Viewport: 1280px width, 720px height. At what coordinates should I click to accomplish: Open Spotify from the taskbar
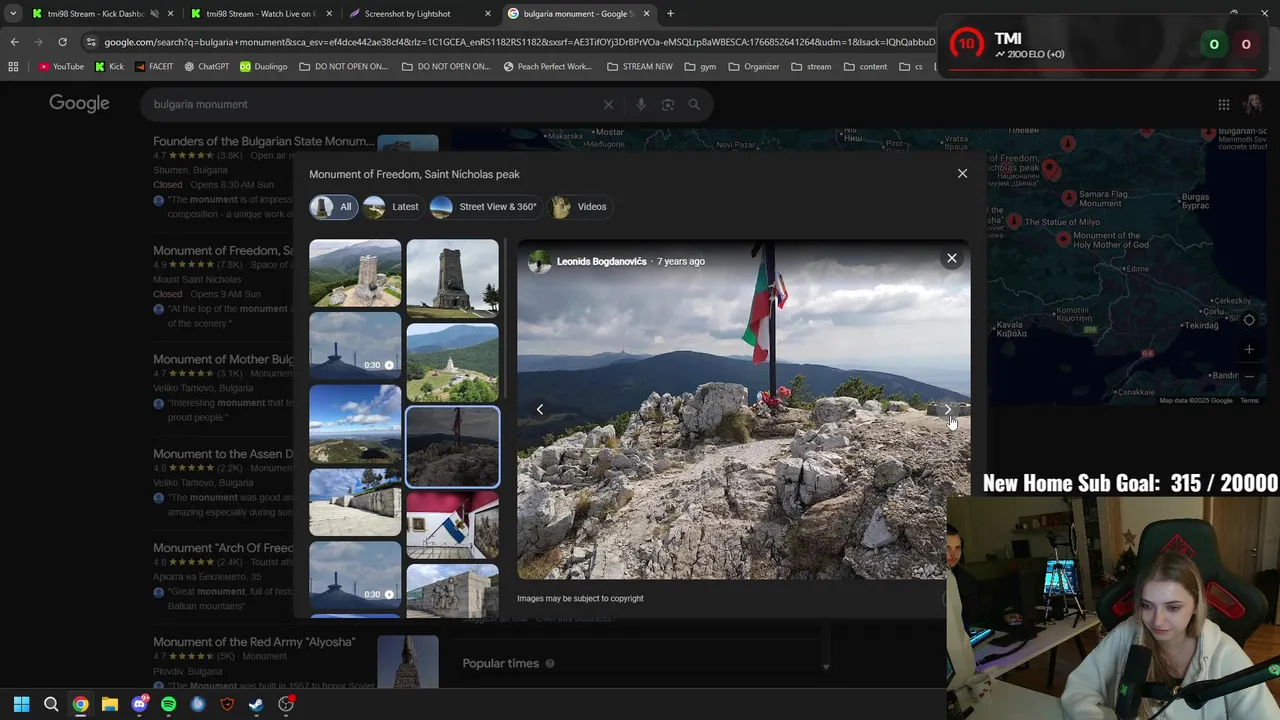[168, 704]
